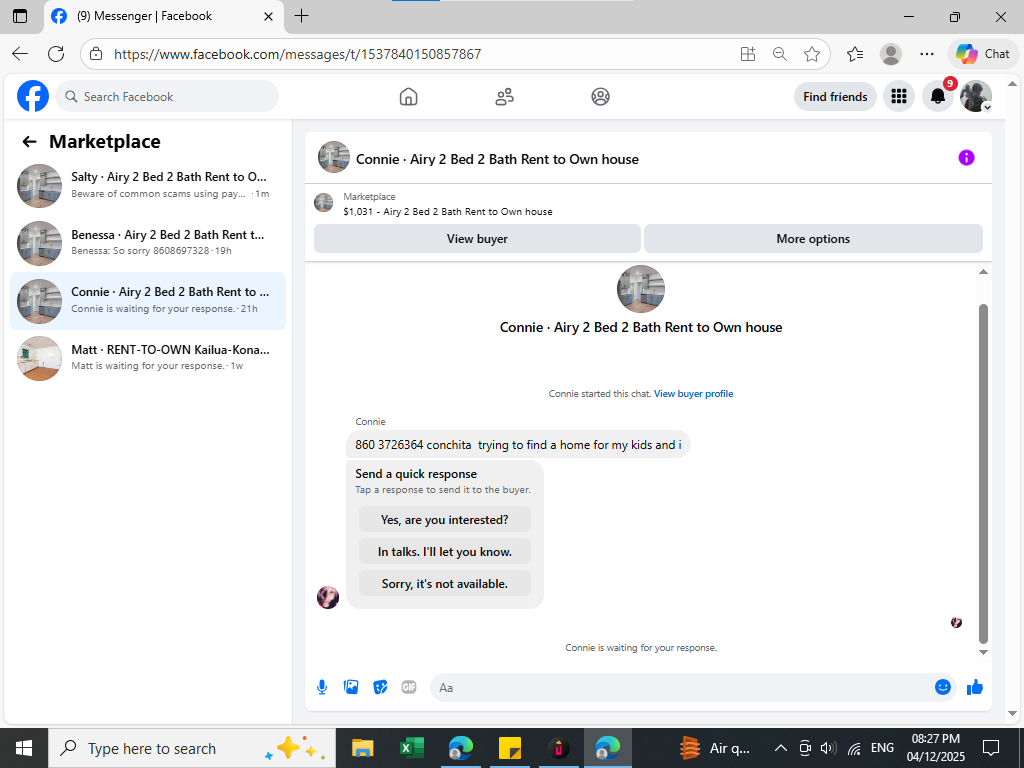Send quick response 'Yes, are you interested?'

click(445, 520)
